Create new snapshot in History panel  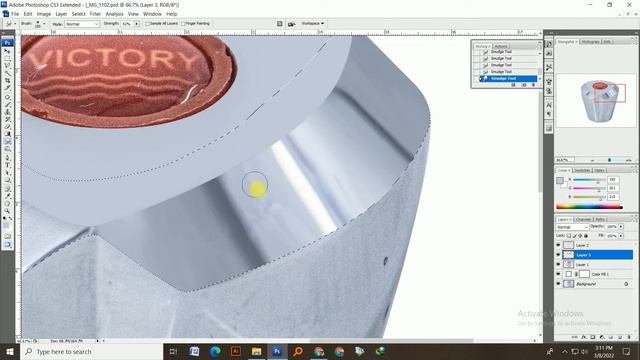tap(524, 85)
